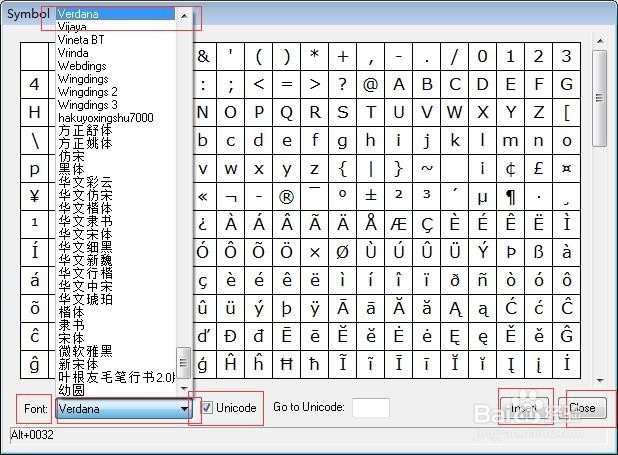This screenshot has width=618, height=455.
Task: Select the ampersand & symbol
Action: point(203,56)
